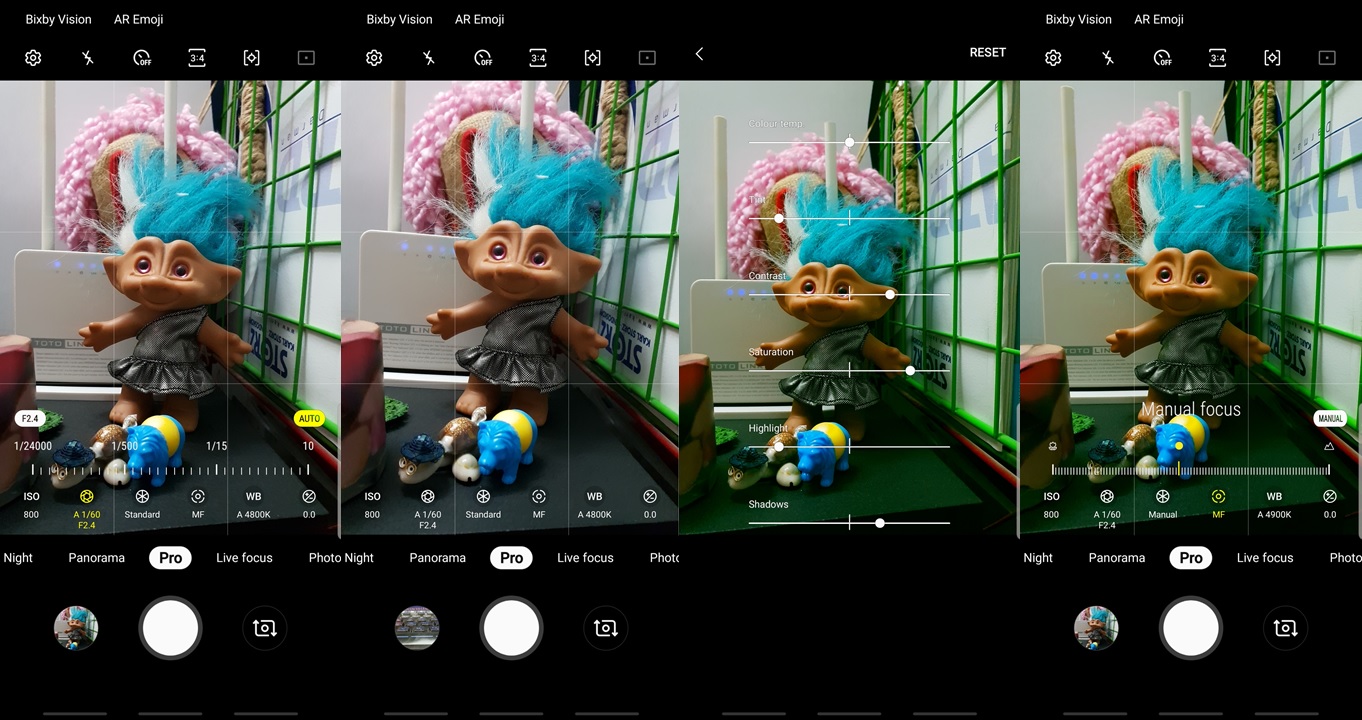Click the Colour temp slider handle
The height and width of the screenshot is (720, 1362).
850,142
